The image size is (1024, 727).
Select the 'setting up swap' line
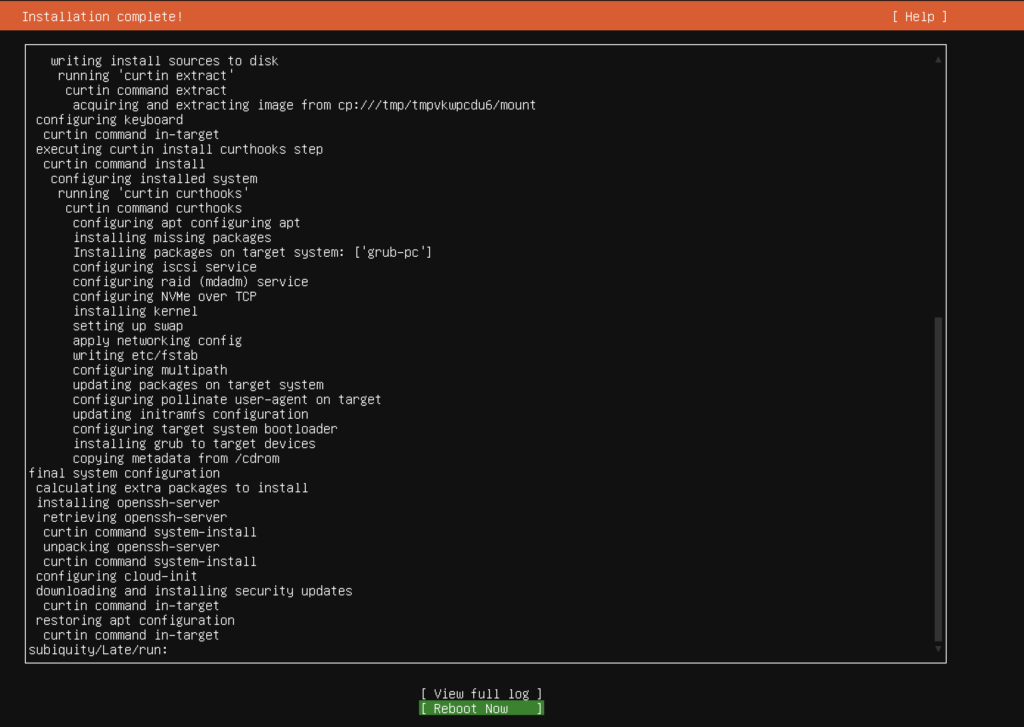[128, 326]
